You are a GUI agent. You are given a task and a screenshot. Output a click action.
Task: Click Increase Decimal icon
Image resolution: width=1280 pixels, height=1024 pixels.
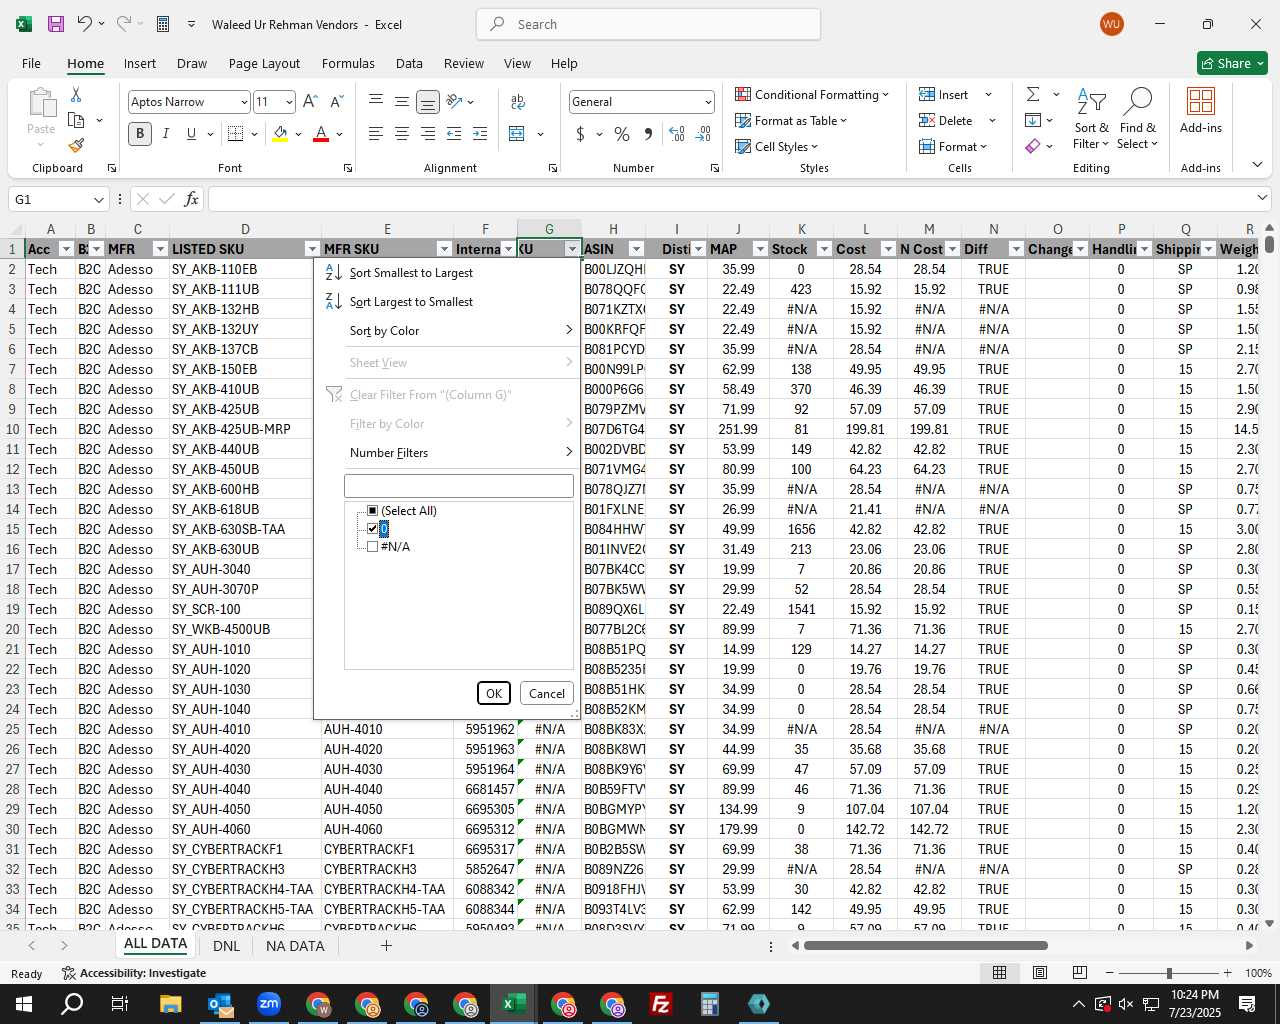(x=677, y=134)
